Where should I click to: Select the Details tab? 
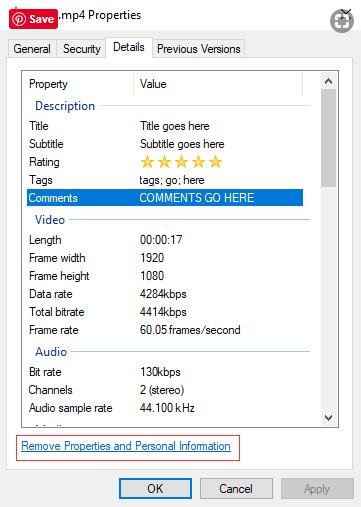tap(129, 47)
